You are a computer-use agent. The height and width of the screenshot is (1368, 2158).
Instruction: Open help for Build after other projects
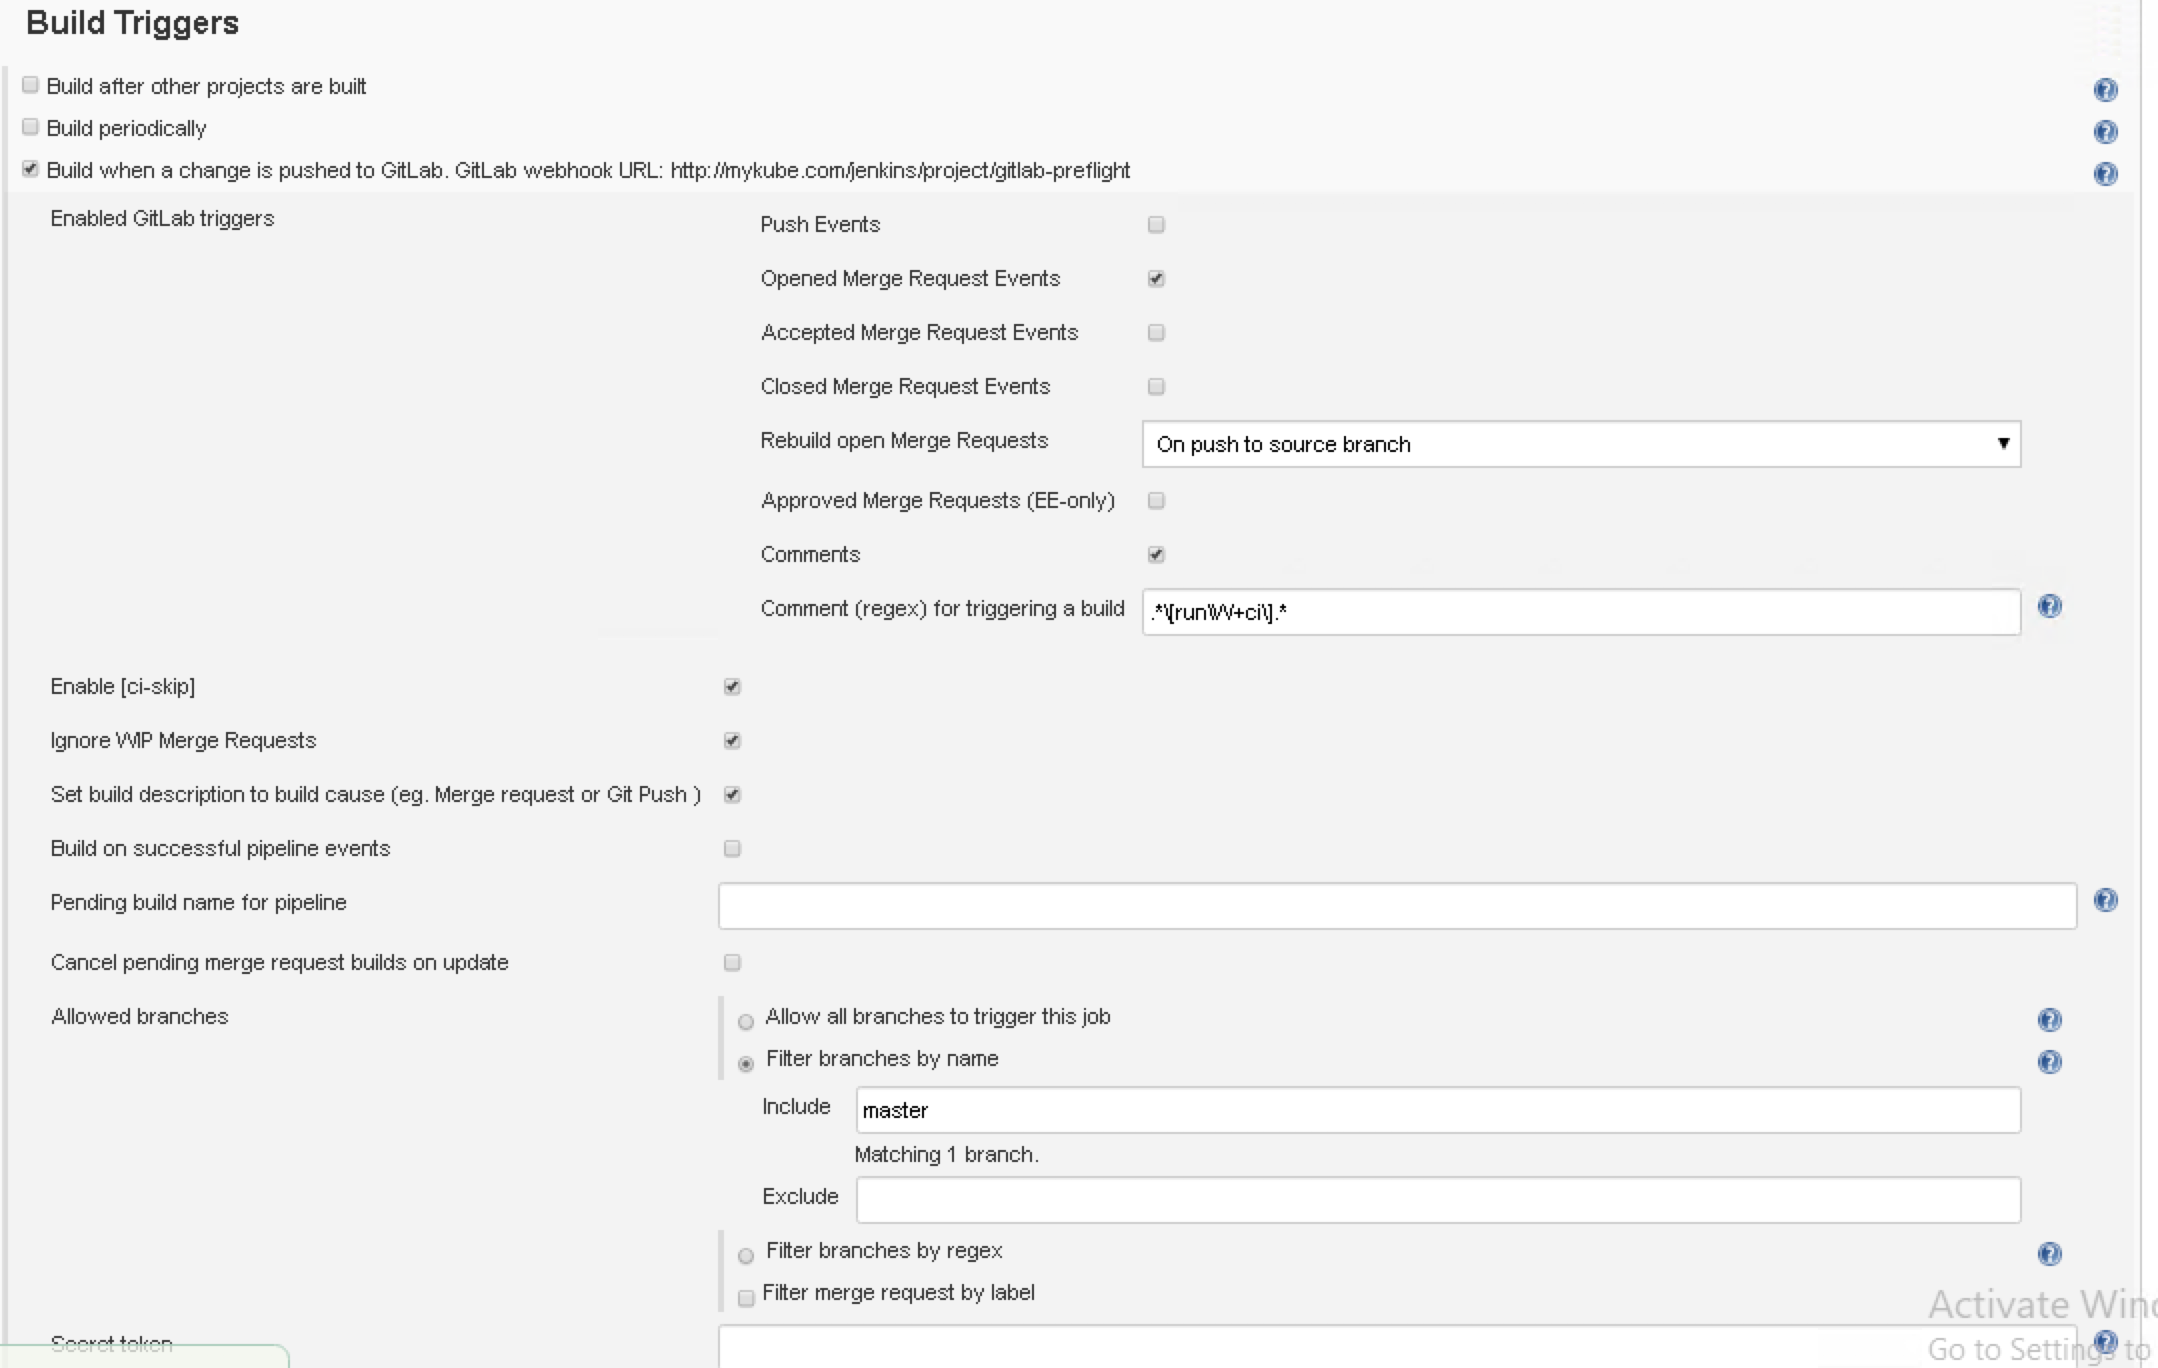[2105, 90]
